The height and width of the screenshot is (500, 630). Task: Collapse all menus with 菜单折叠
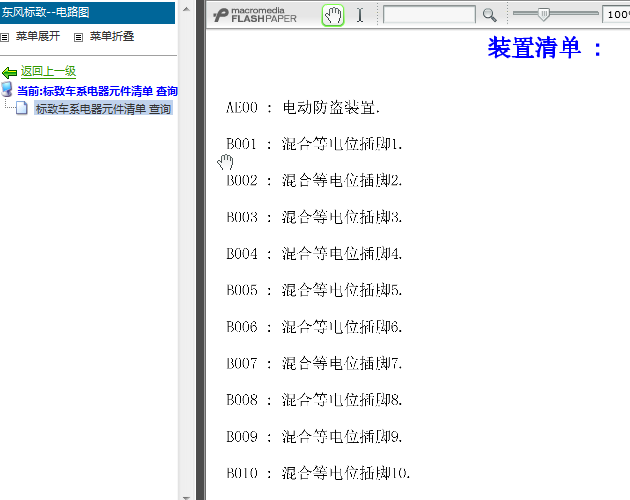(112, 37)
